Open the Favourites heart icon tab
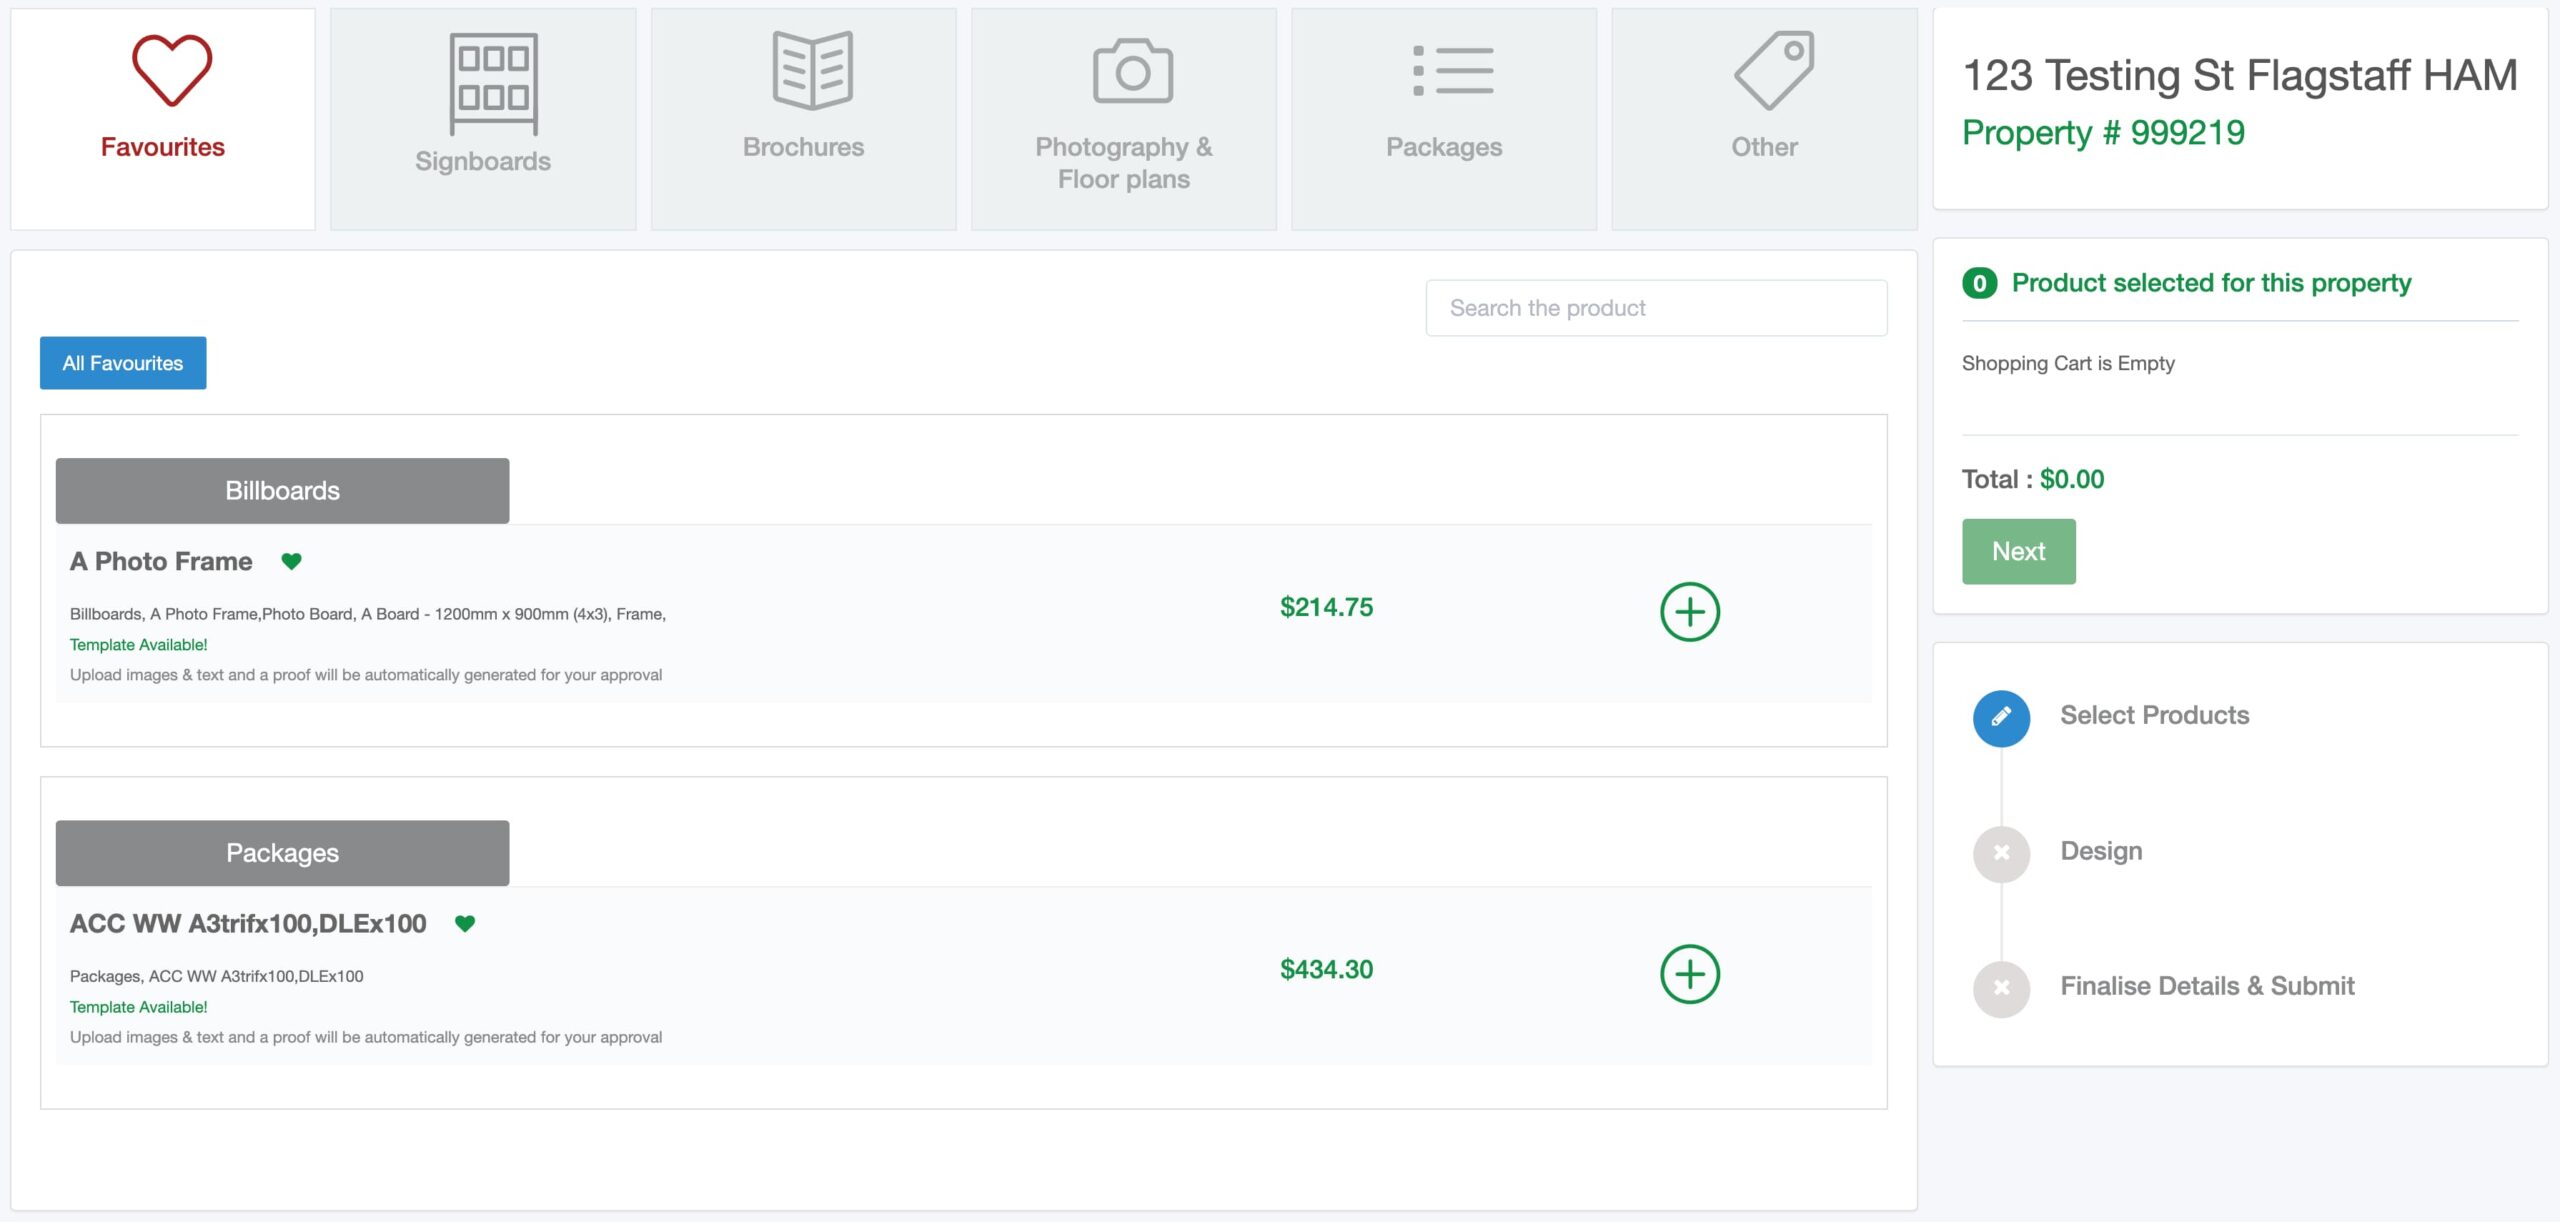2560x1222 pixels. pyautogui.click(x=172, y=70)
